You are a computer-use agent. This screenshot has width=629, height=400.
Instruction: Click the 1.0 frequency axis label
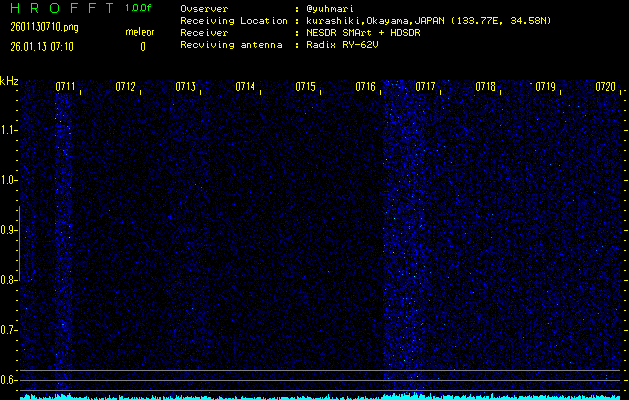(x=8, y=180)
